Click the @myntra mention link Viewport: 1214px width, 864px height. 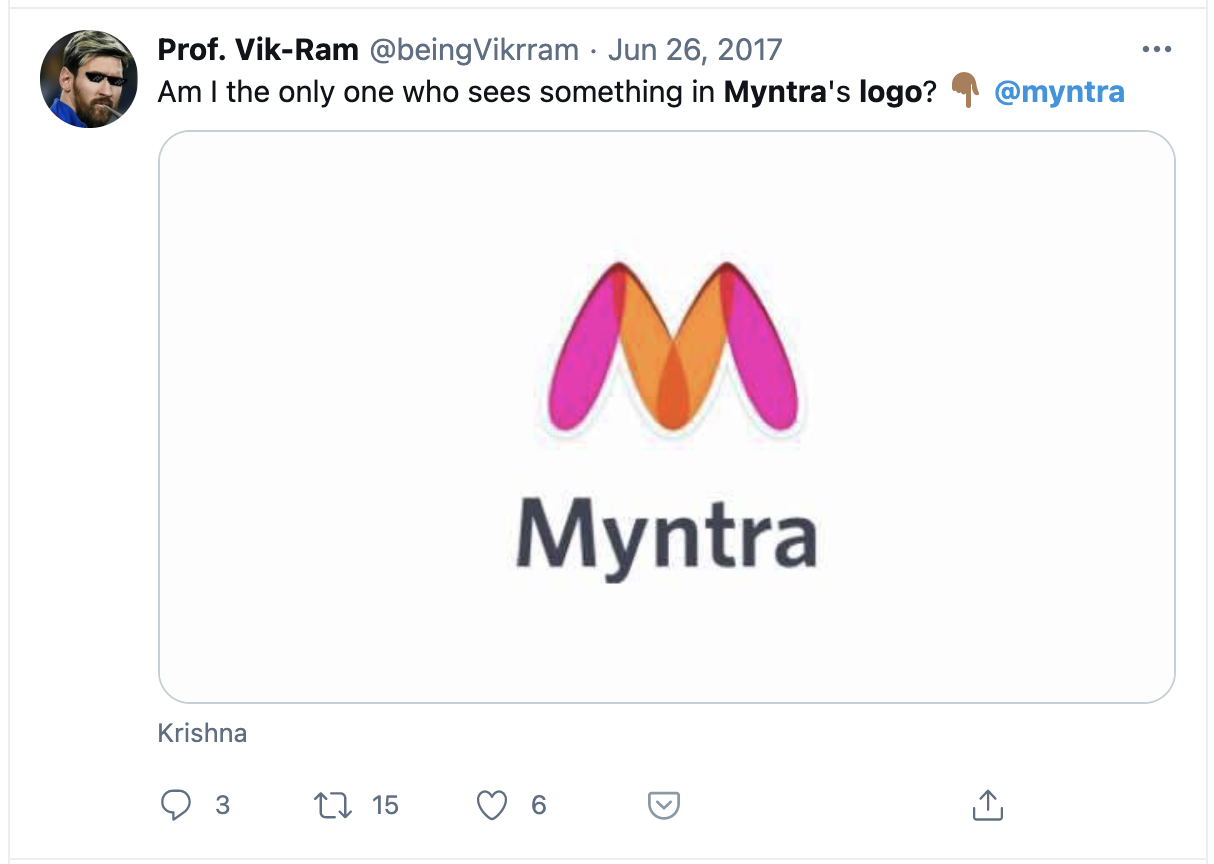coord(1060,93)
